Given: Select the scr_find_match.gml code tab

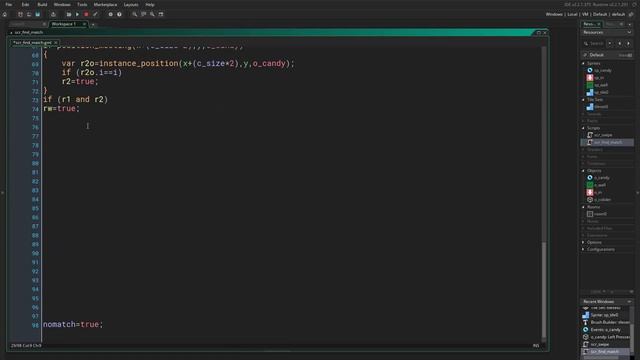Looking at the screenshot, I should coord(32,42).
